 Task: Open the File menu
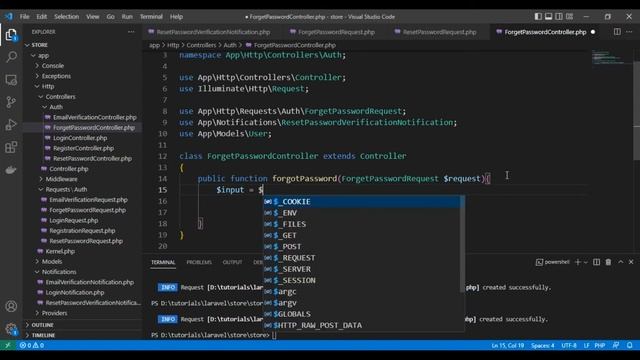[24, 17]
